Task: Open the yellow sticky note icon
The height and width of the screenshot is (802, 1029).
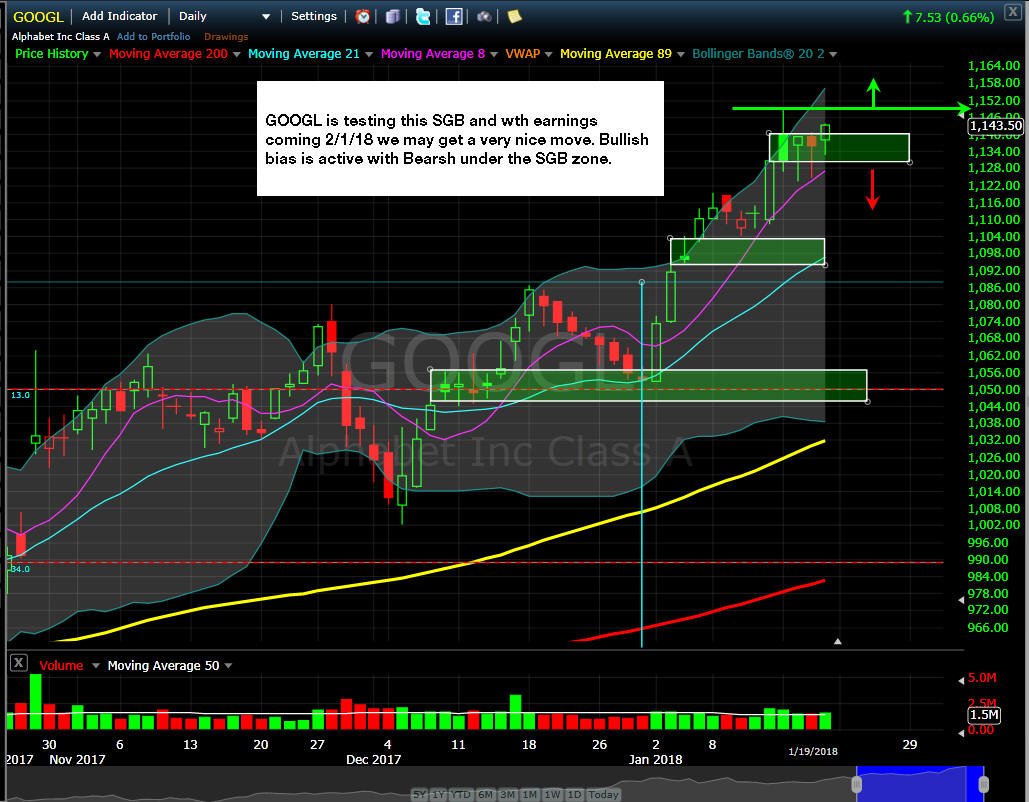Action: pyautogui.click(x=514, y=16)
